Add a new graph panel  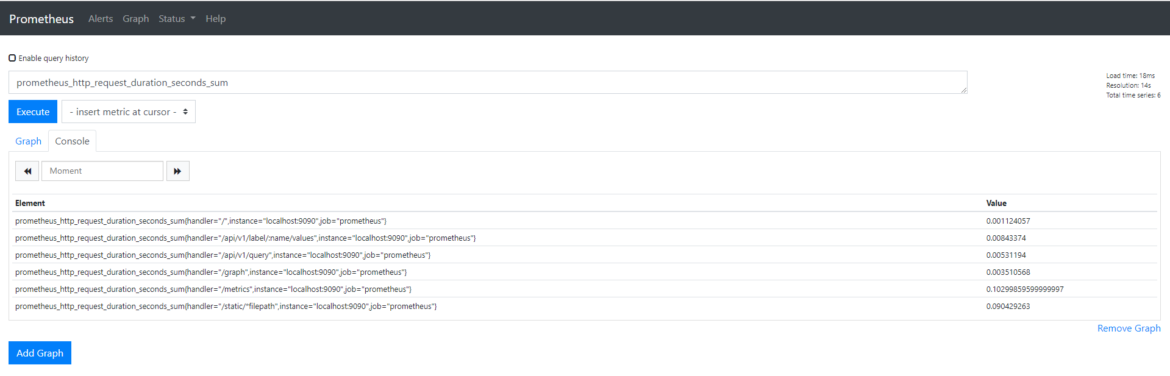coord(40,353)
